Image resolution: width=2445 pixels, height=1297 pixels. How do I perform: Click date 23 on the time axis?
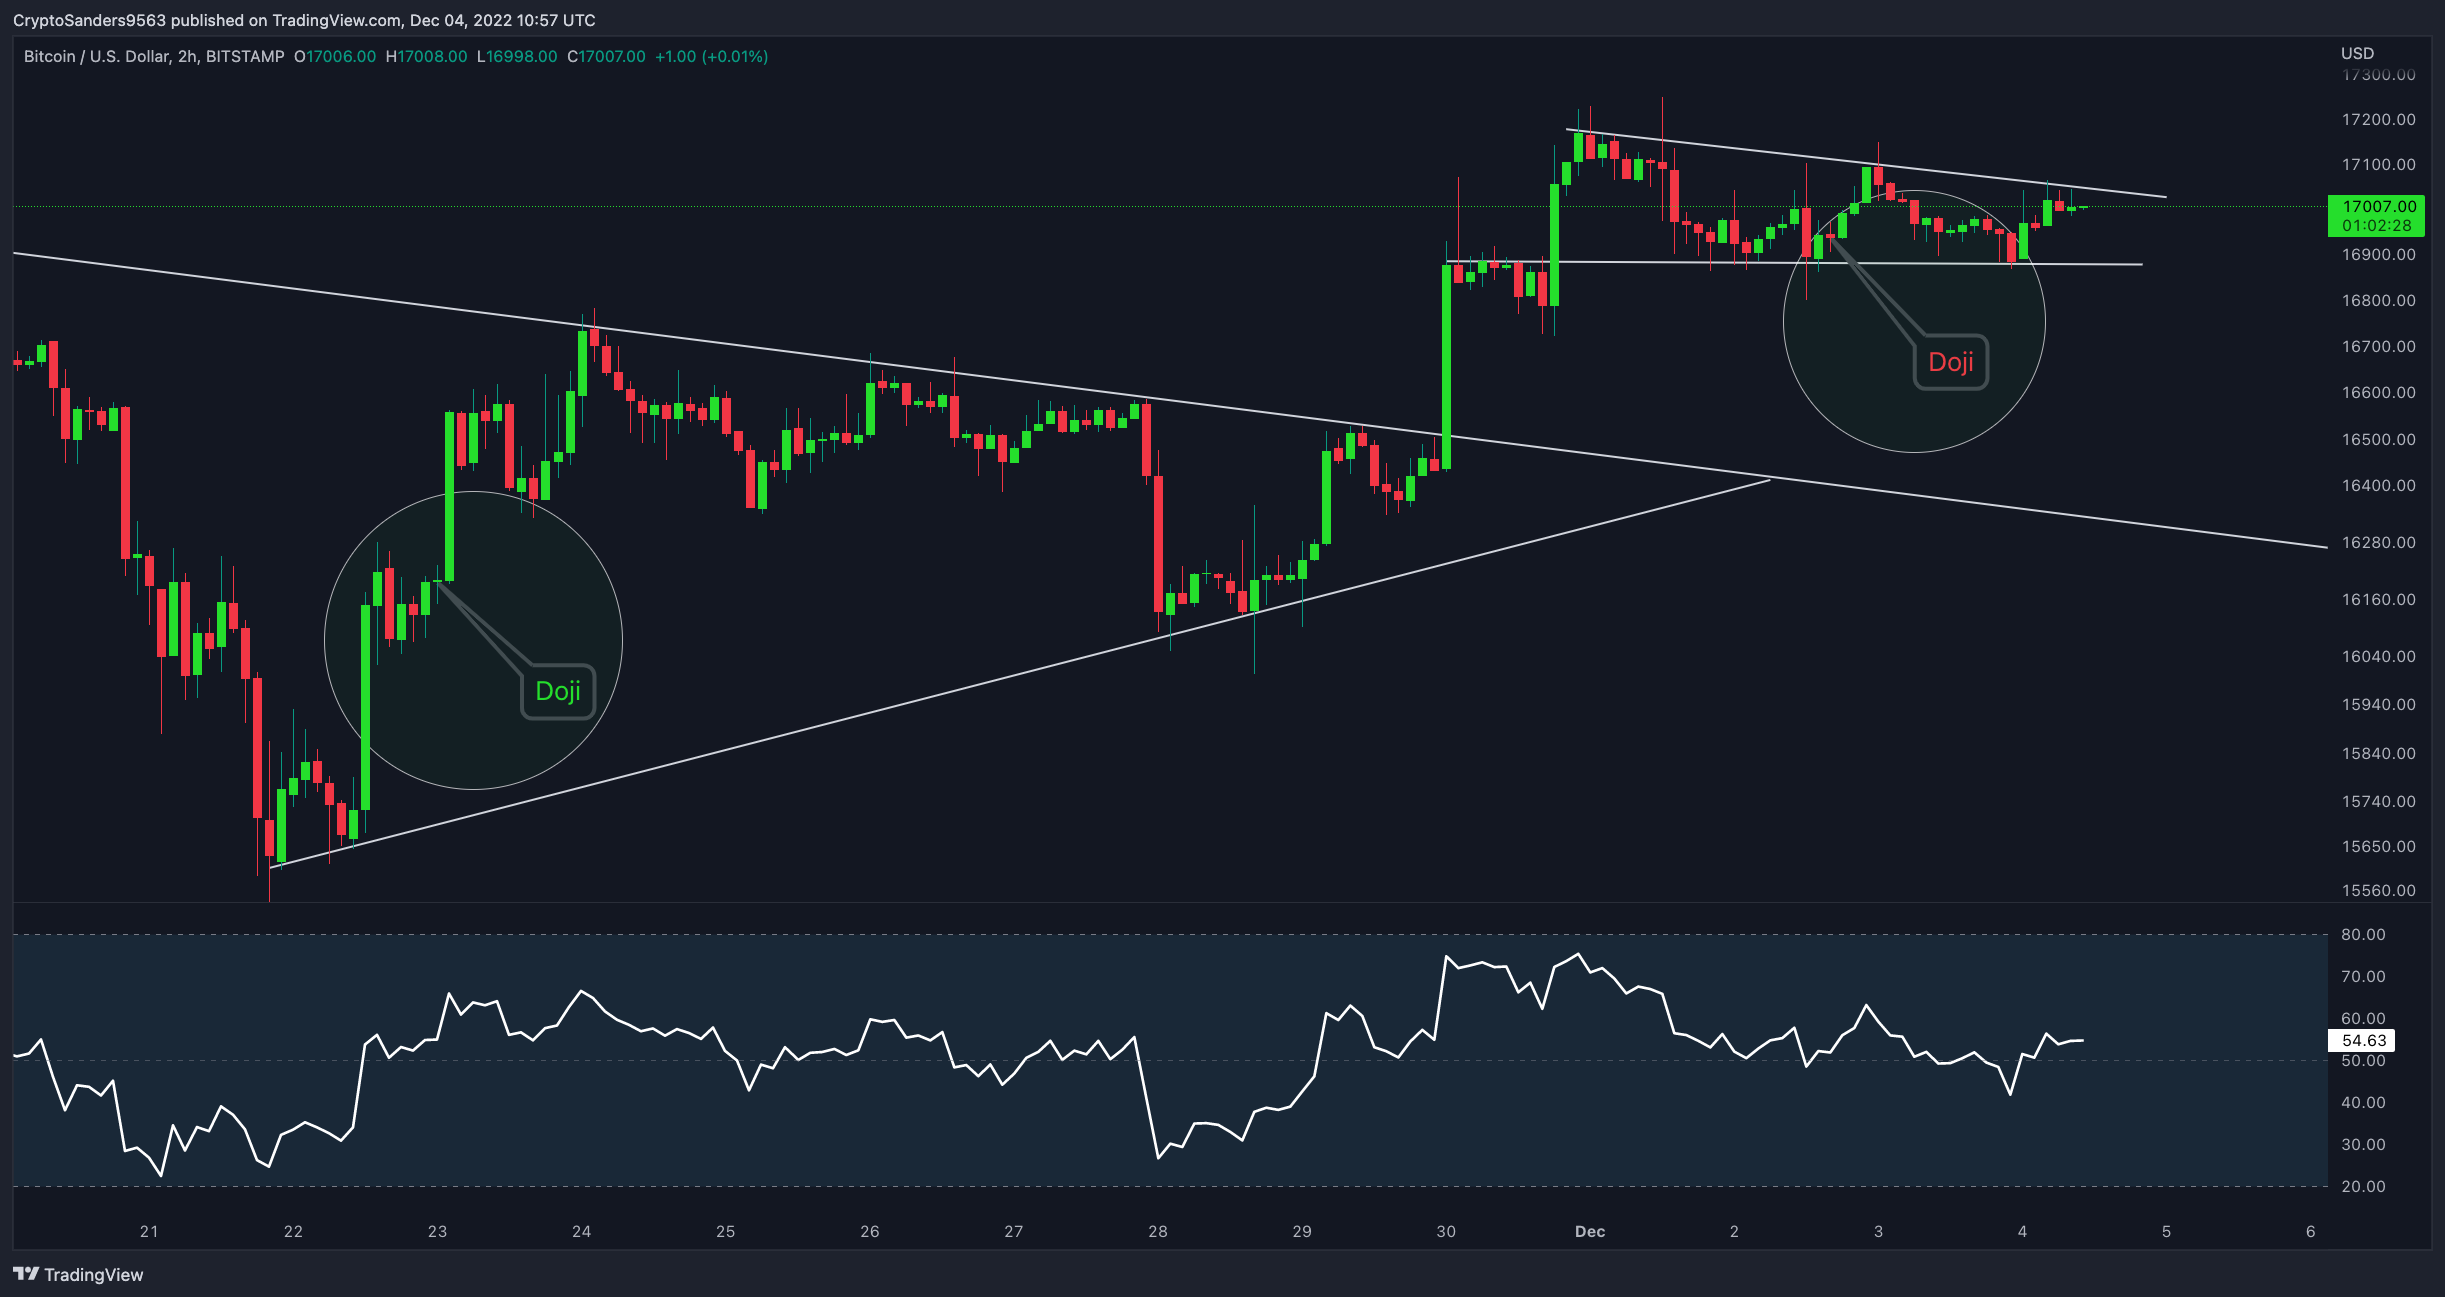(437, 1231)
